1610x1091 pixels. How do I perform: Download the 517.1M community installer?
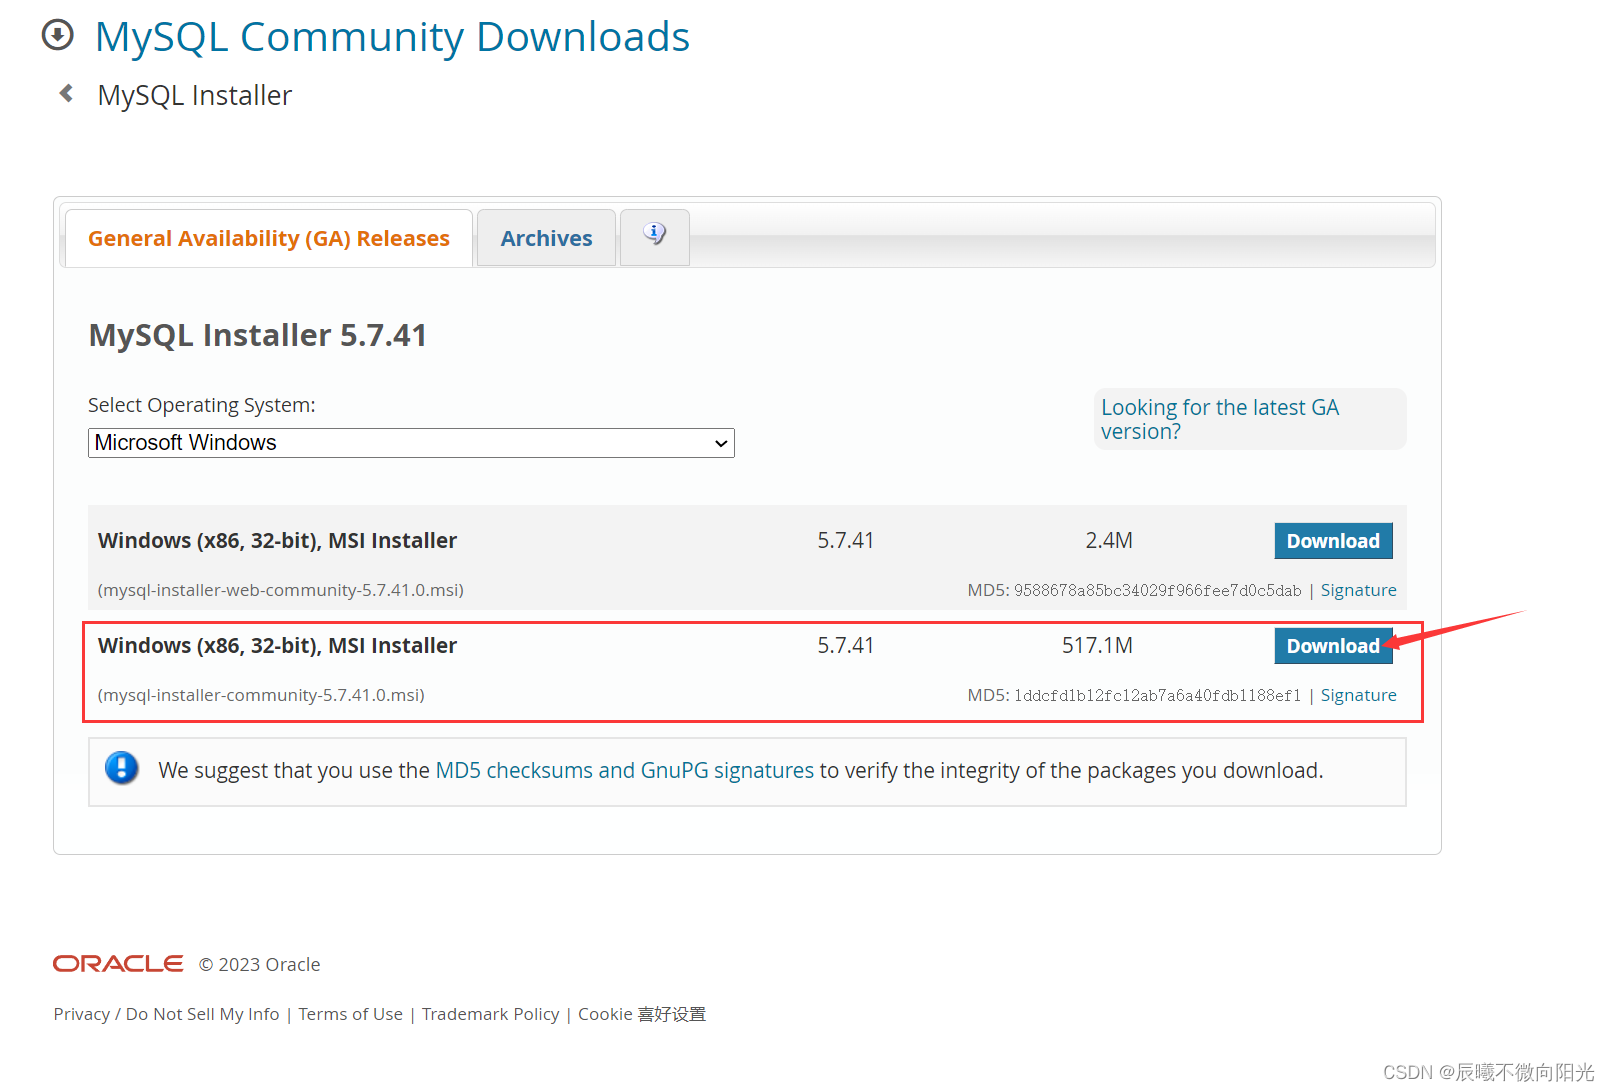pyautogui.click(x=1333, y=646)
